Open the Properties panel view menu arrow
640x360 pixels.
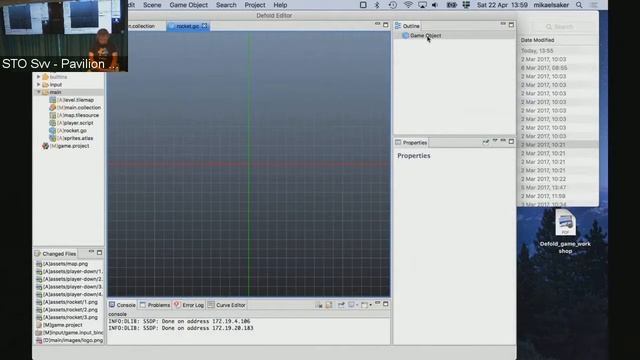(x=495, y=141)
